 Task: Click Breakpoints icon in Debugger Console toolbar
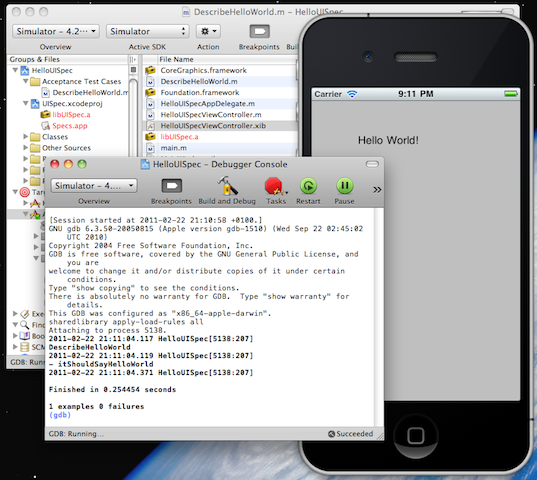172,186
